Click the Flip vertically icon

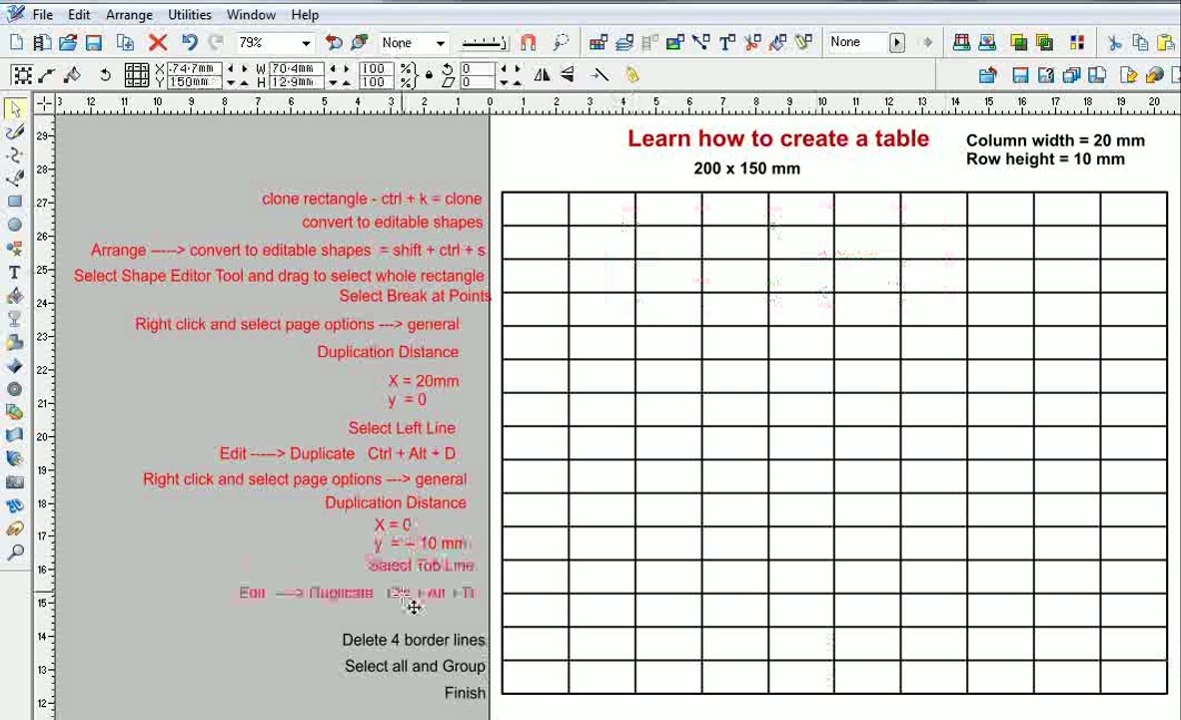[x=567, y=75]
